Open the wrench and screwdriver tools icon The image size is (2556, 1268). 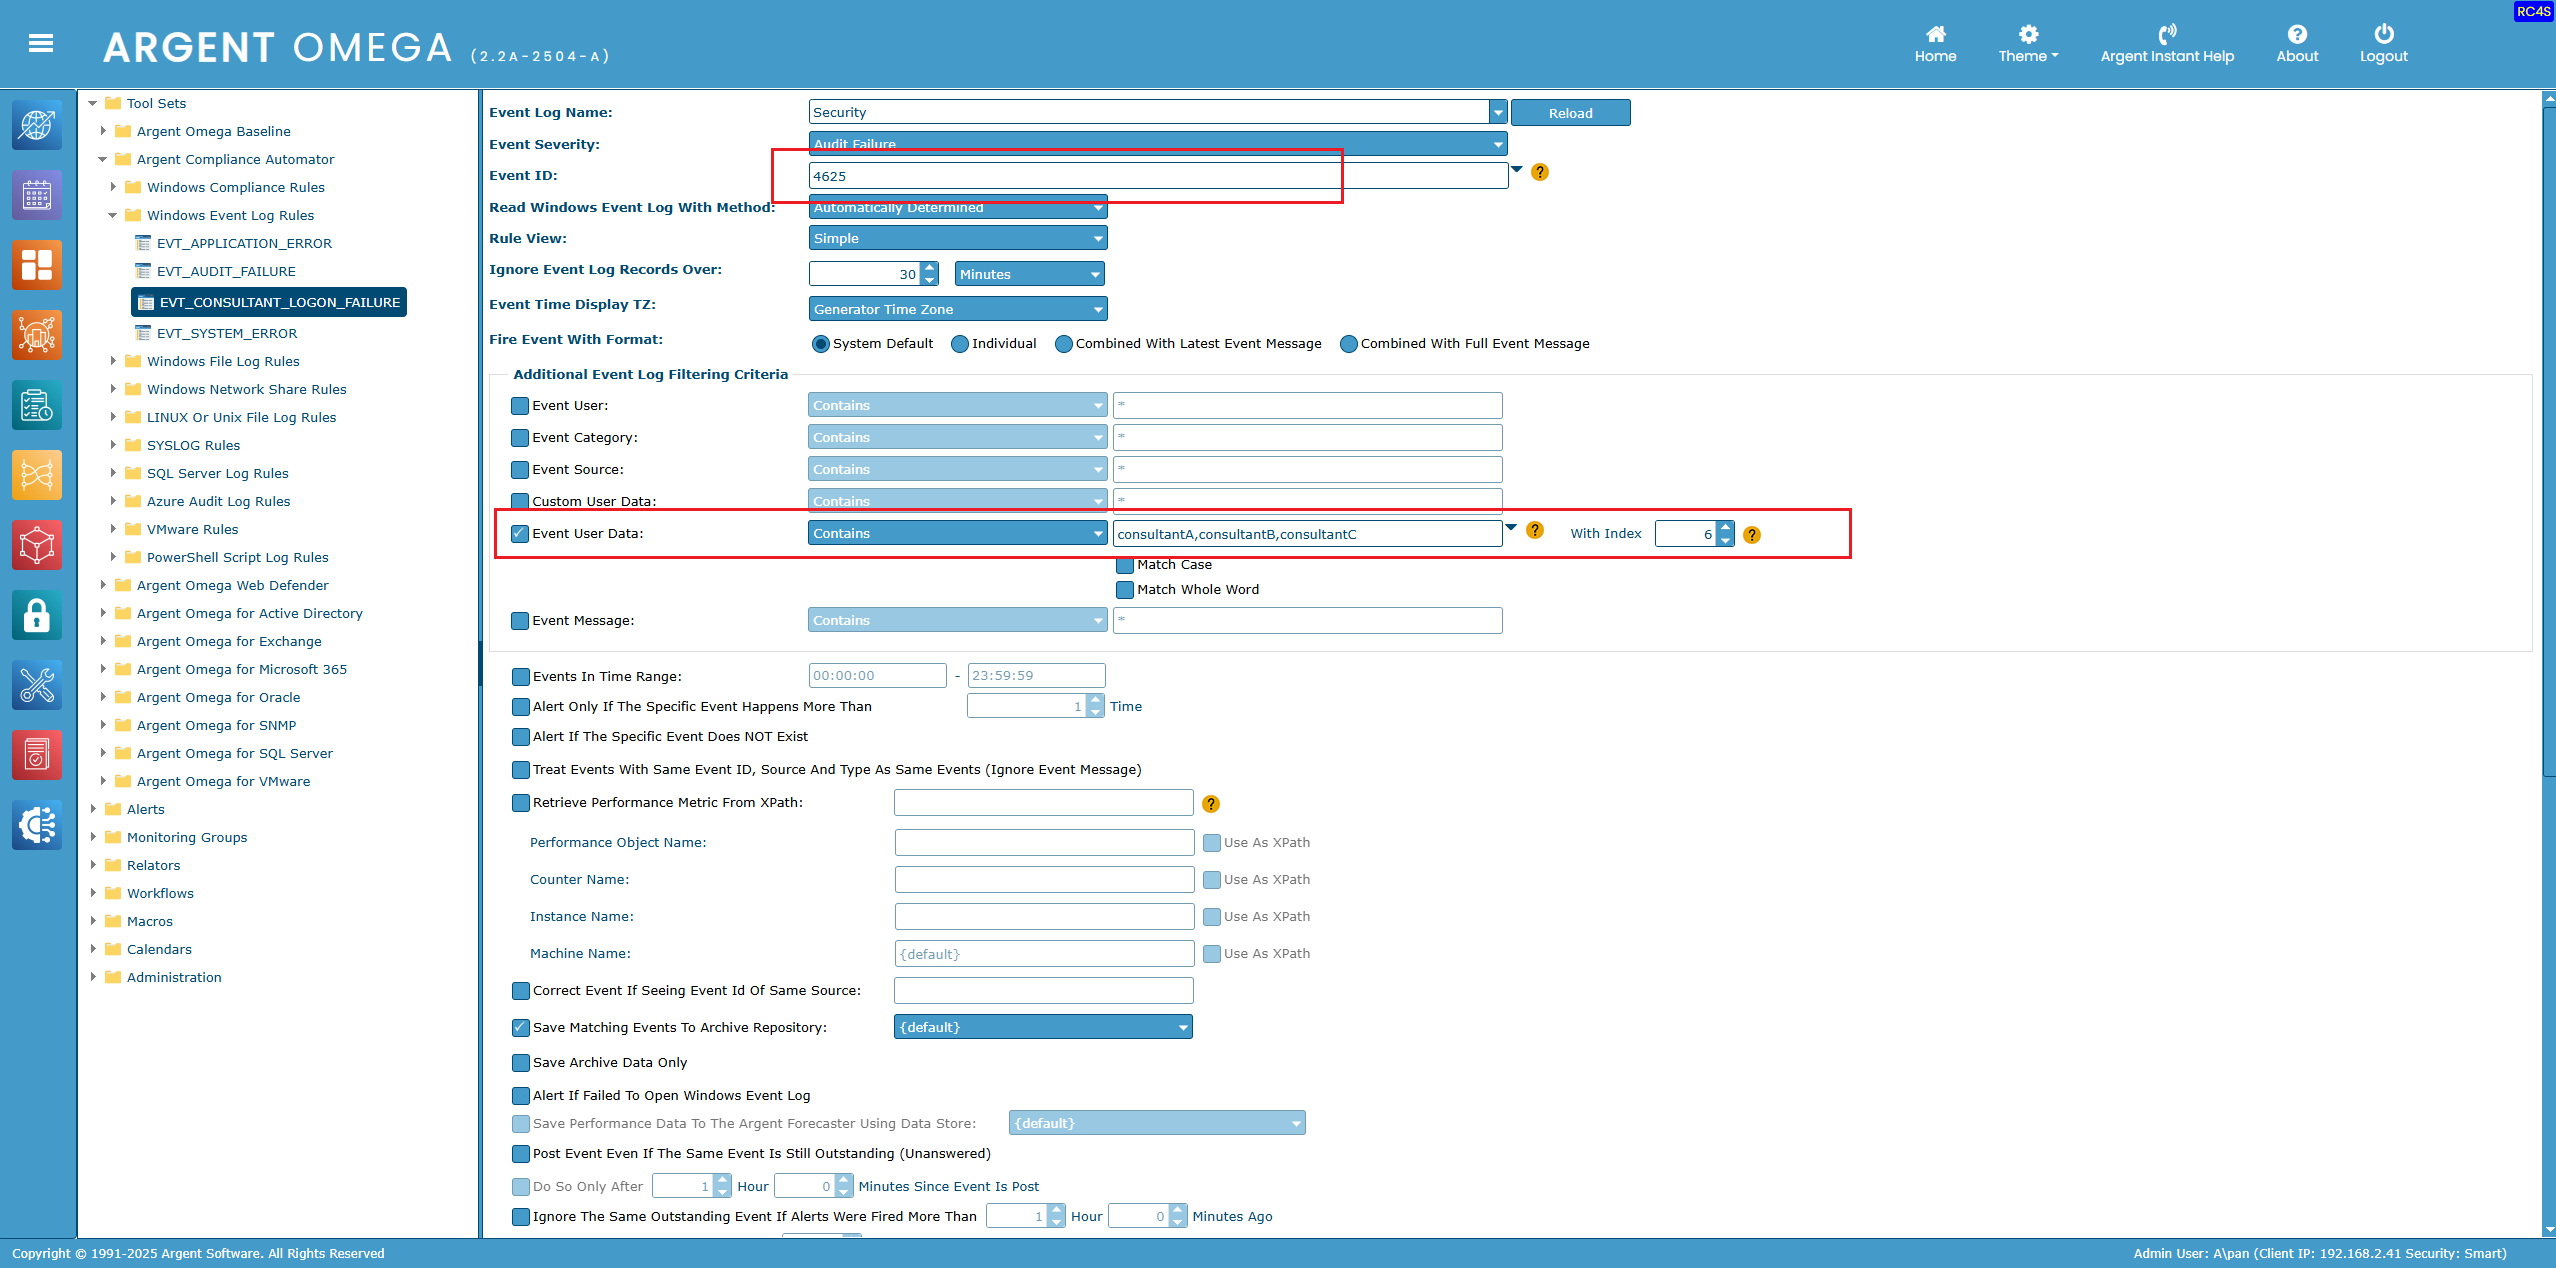[x=37, y=685]
